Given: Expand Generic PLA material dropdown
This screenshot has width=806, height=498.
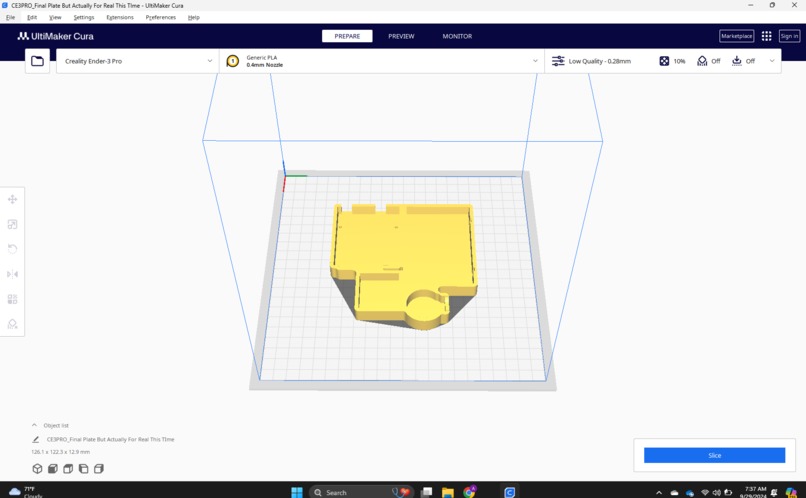Looking at the screenshot, I should coord(535,61).
